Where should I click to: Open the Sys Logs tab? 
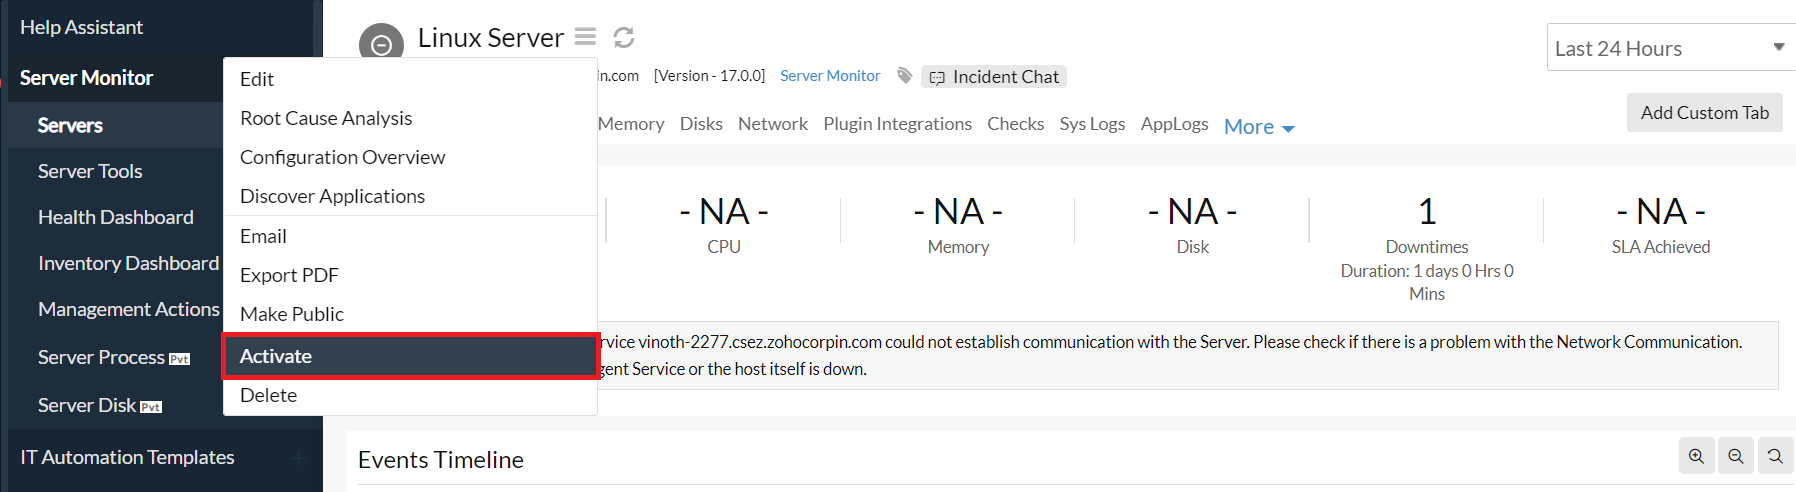coord(1092,124)
